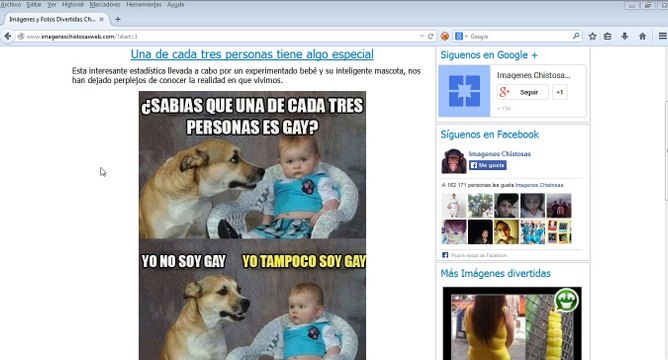The image size is (668, 360).
Task: Click the Seguir Google+ button
Action: coord(523,92)
